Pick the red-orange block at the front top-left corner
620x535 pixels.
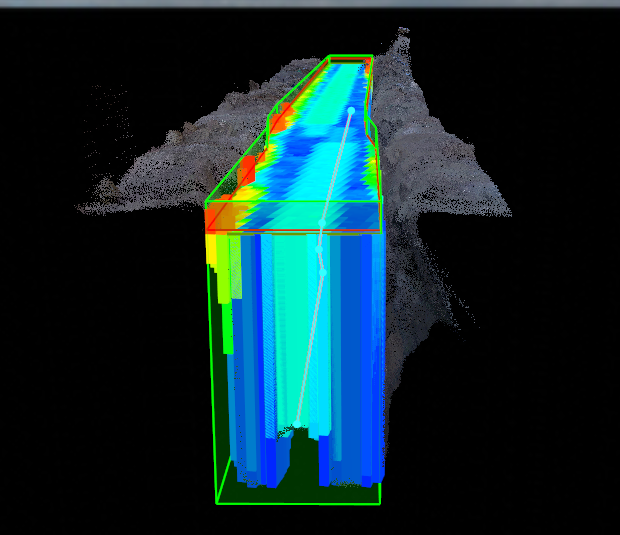[224, 217]
